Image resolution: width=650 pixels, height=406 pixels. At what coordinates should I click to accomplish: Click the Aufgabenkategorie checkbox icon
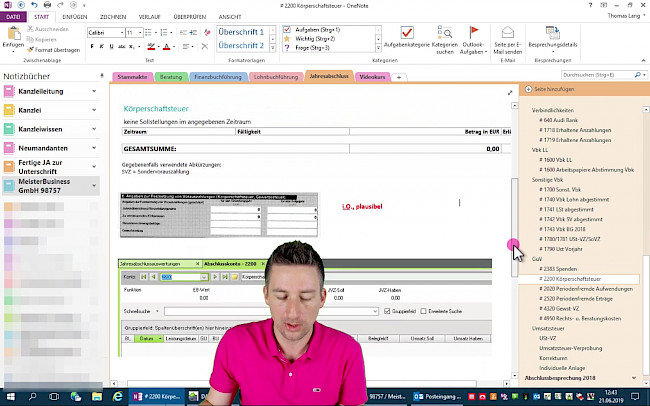[x=406, y=33]
